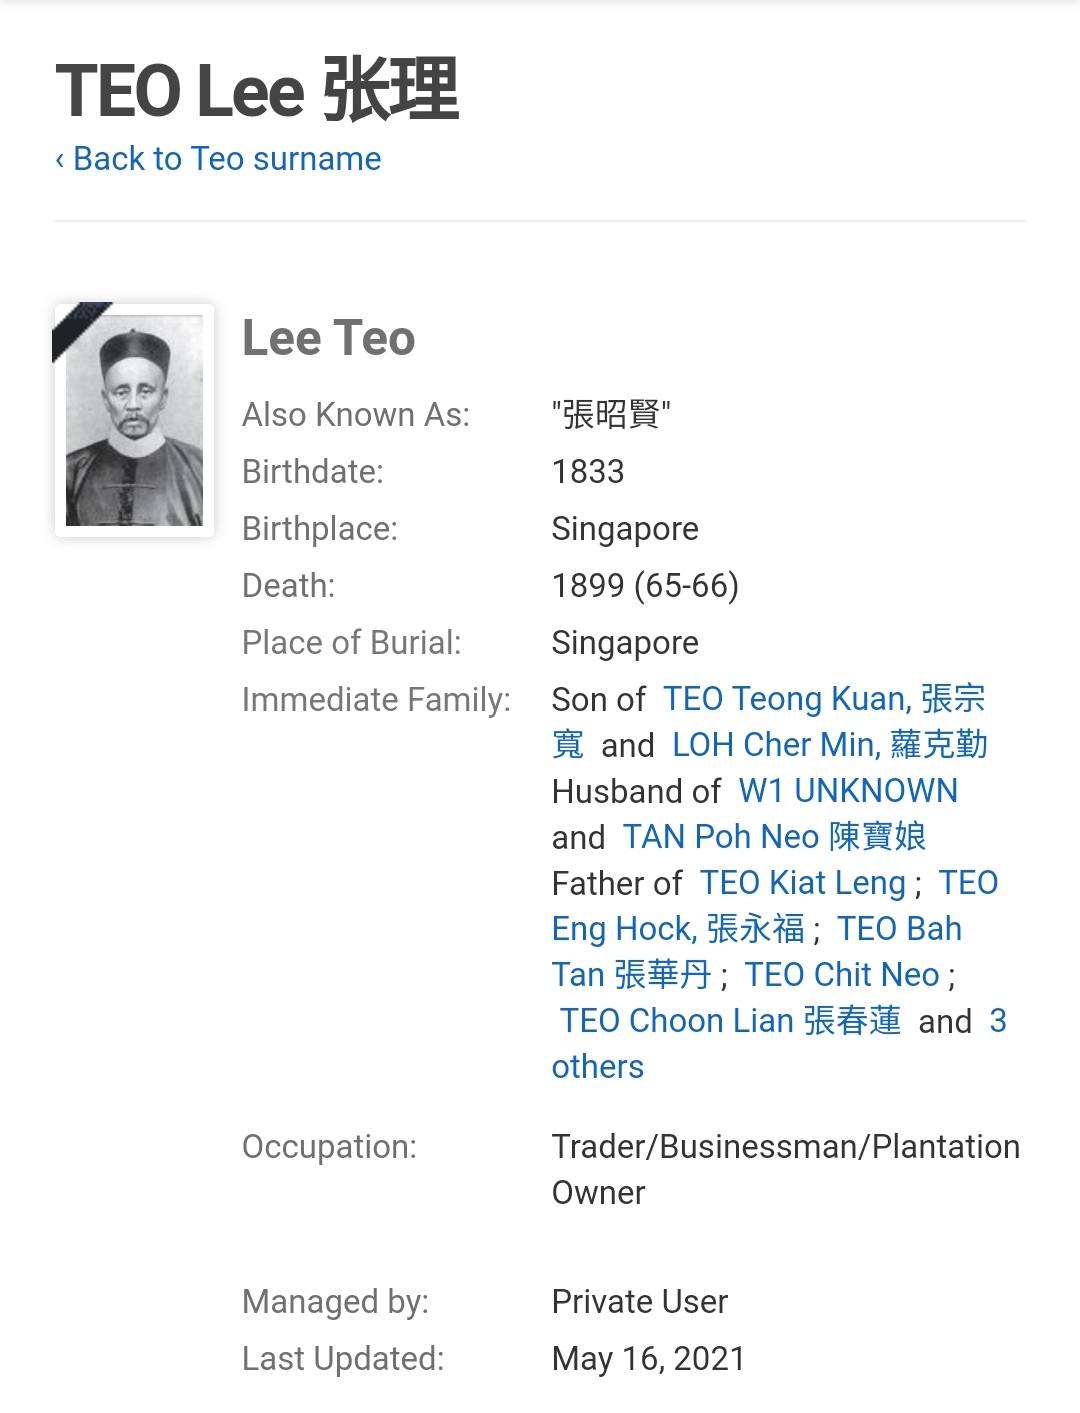Click the Lee Teo name heading
This screenshot has width=1080, height=1413.
(x=328, y=338)
